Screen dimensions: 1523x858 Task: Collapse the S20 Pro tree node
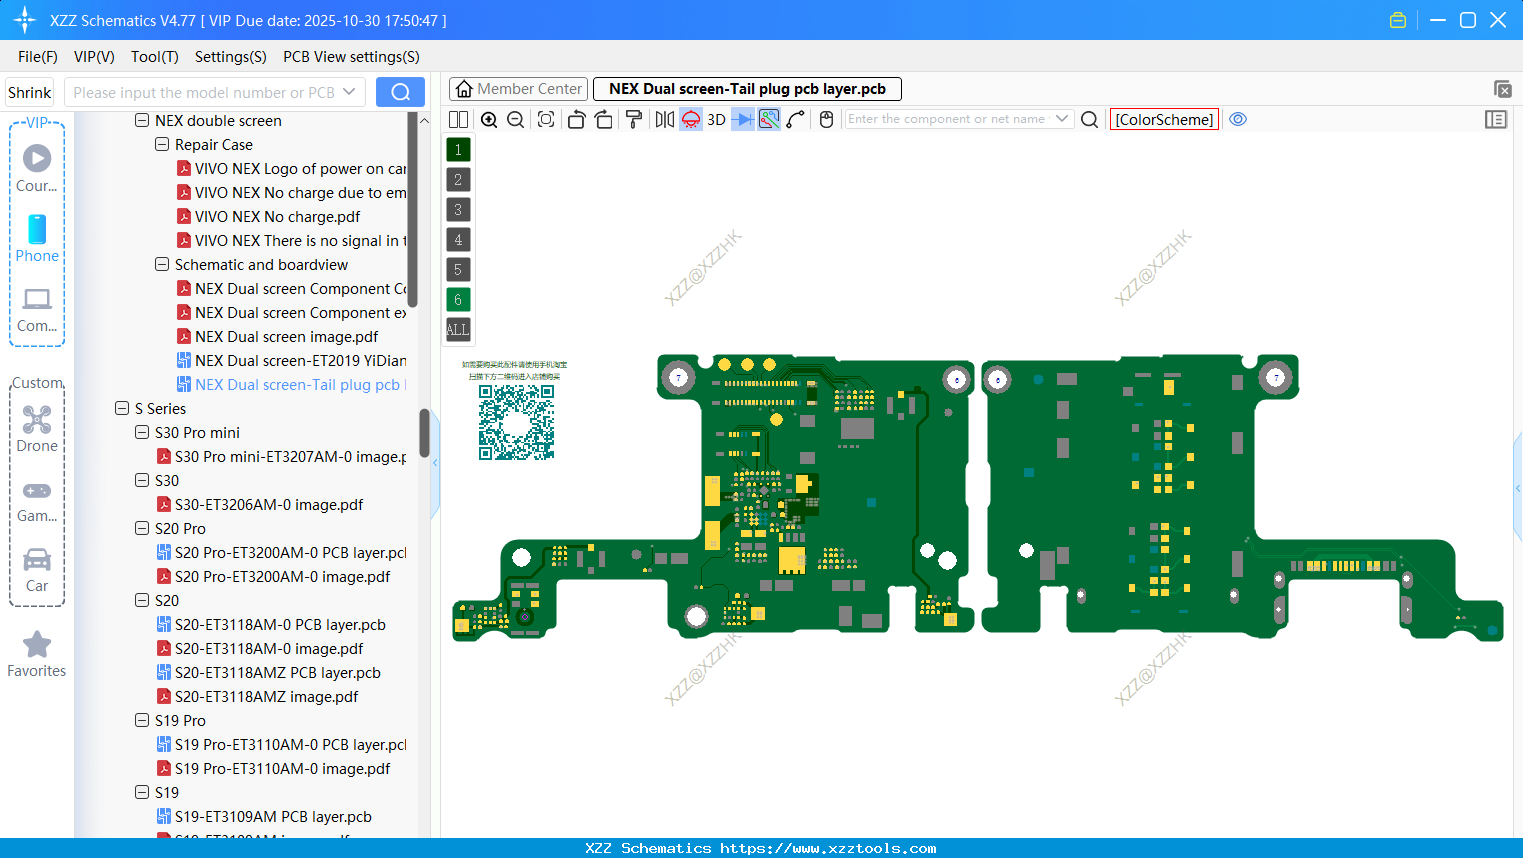[141, 528]
